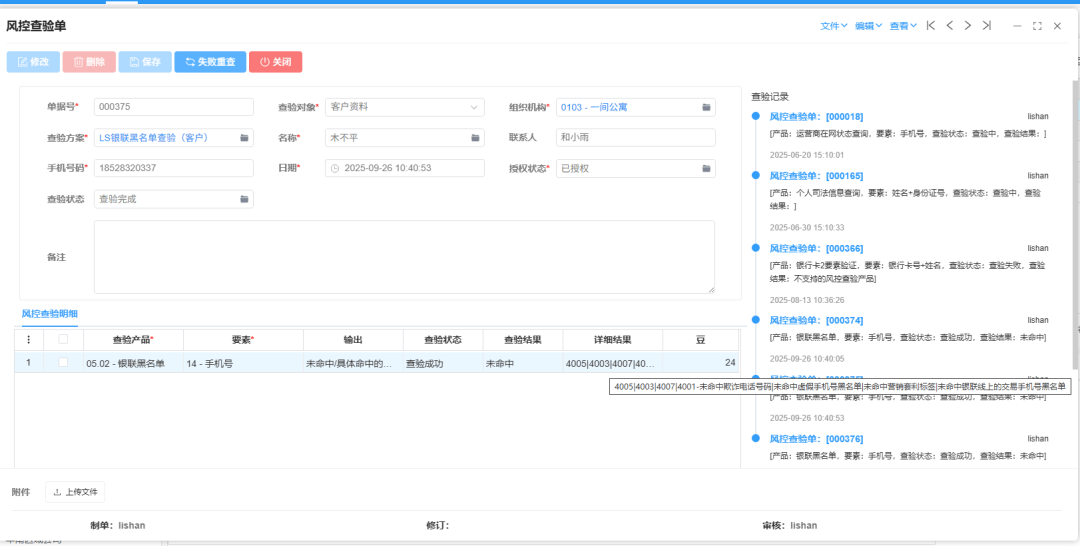1080x546 pixels.
Task: Click the timeline dot beside [000366]
Action: pyautogui.click(x=756, y=248)
